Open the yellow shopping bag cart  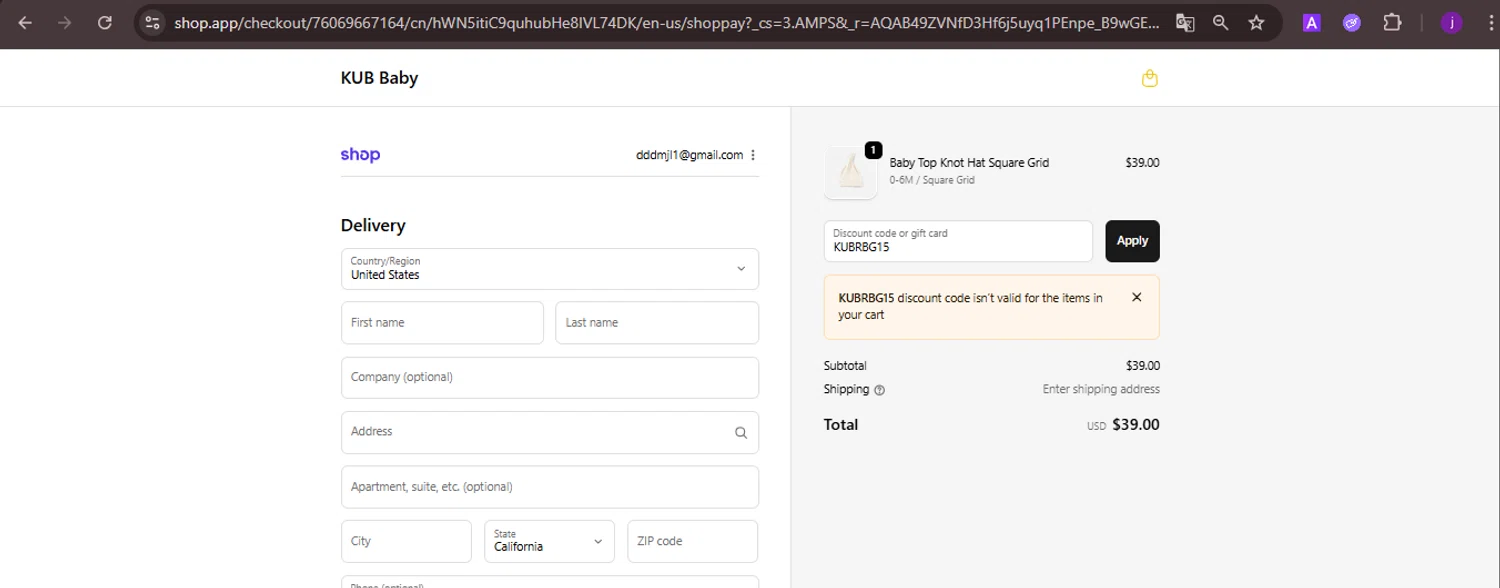point(1150,78)
